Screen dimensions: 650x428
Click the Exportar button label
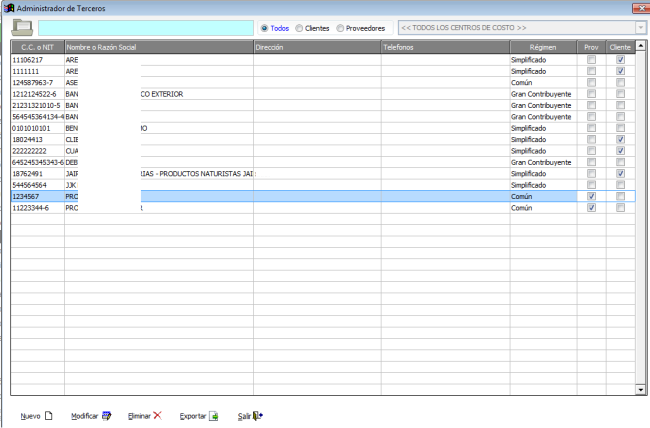tap(193, 416)
